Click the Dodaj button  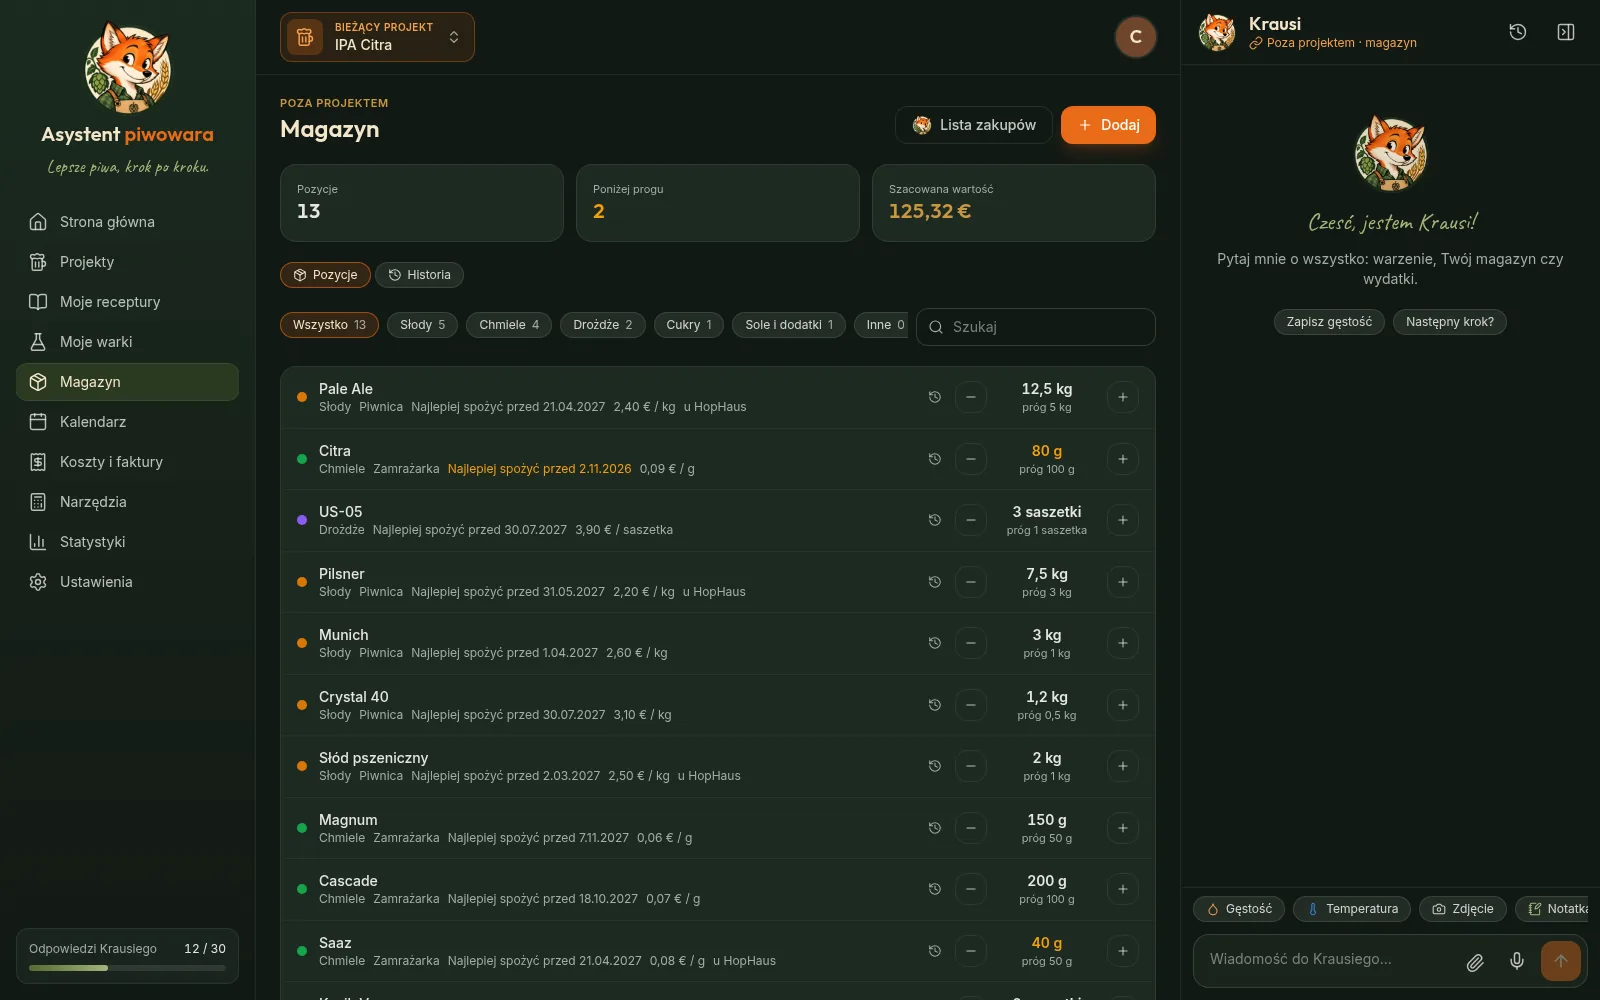1108,125
